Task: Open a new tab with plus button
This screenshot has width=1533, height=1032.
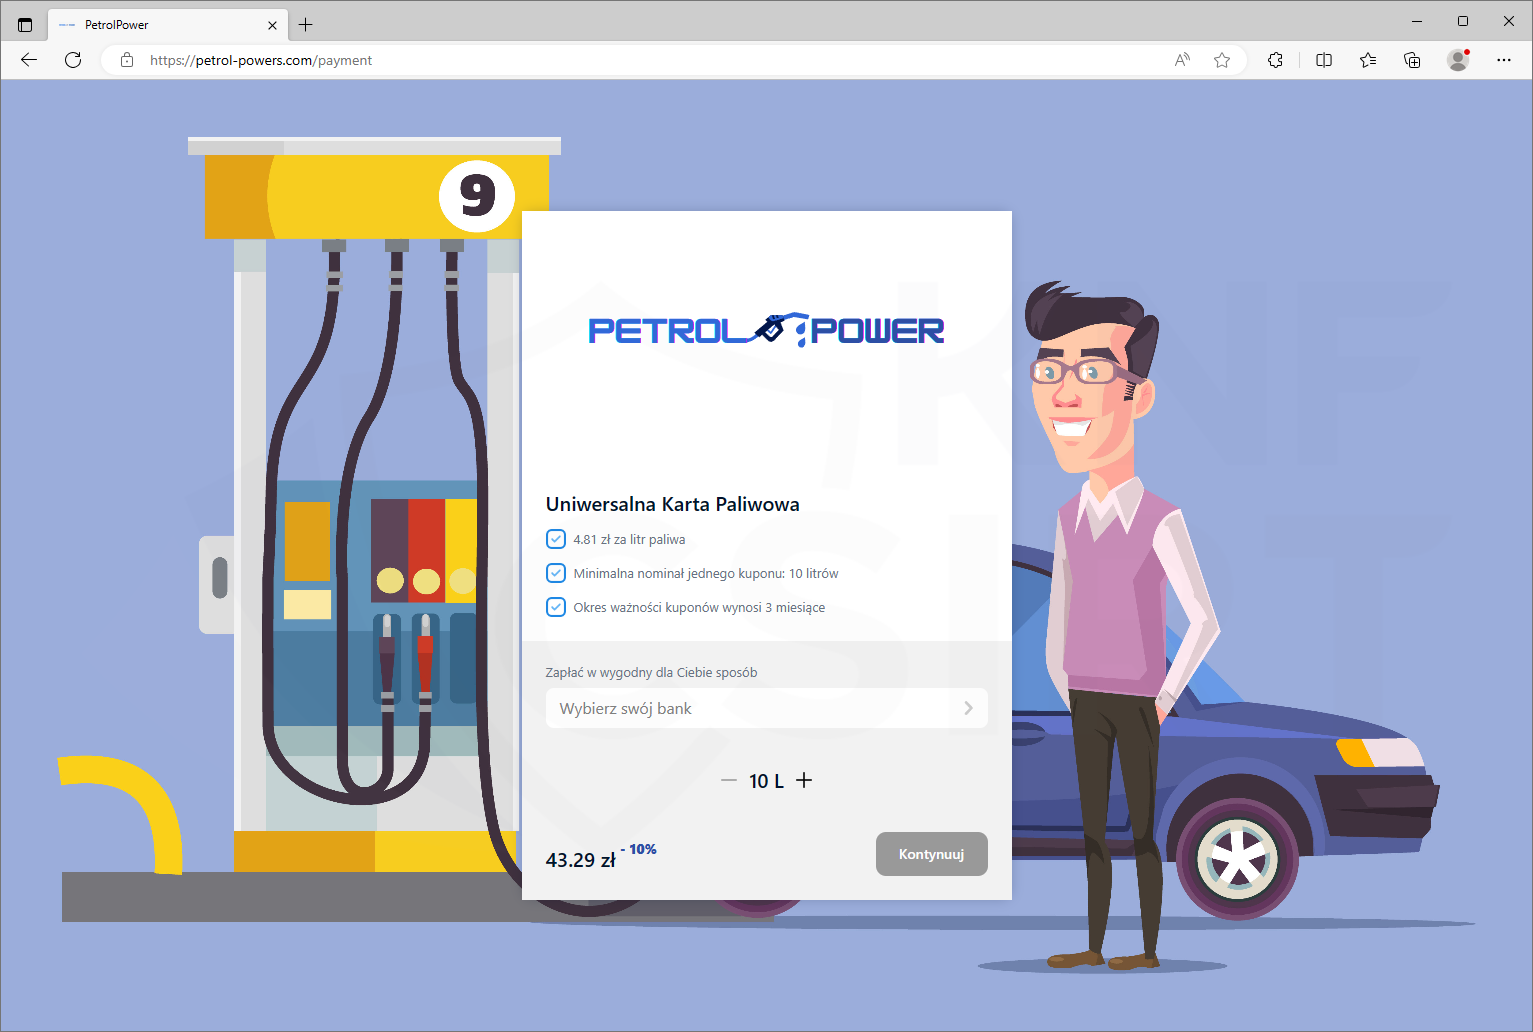Action: (306, 25)
